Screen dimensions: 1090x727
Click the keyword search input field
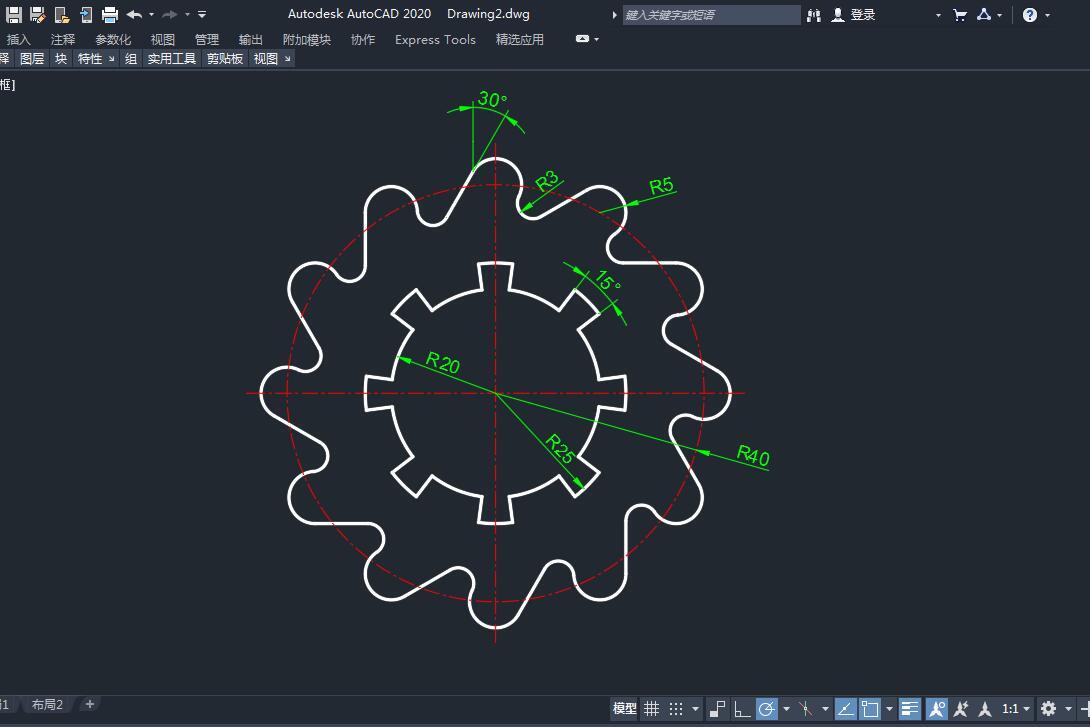pyautogui.click(x=710, y=15)
